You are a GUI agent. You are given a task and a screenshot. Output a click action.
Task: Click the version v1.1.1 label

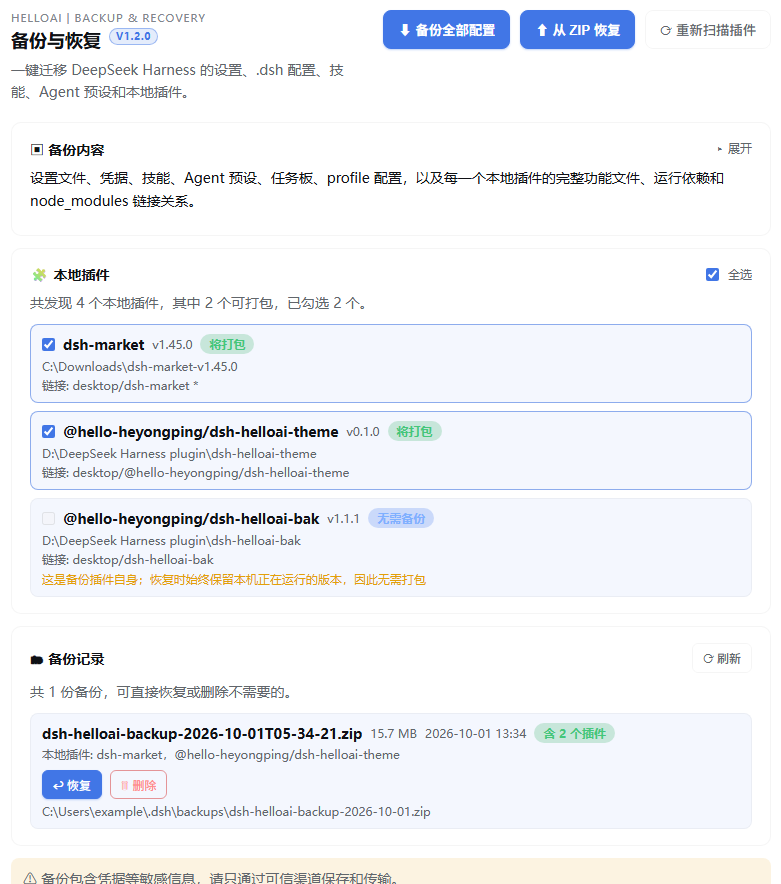tap(343, 519)
